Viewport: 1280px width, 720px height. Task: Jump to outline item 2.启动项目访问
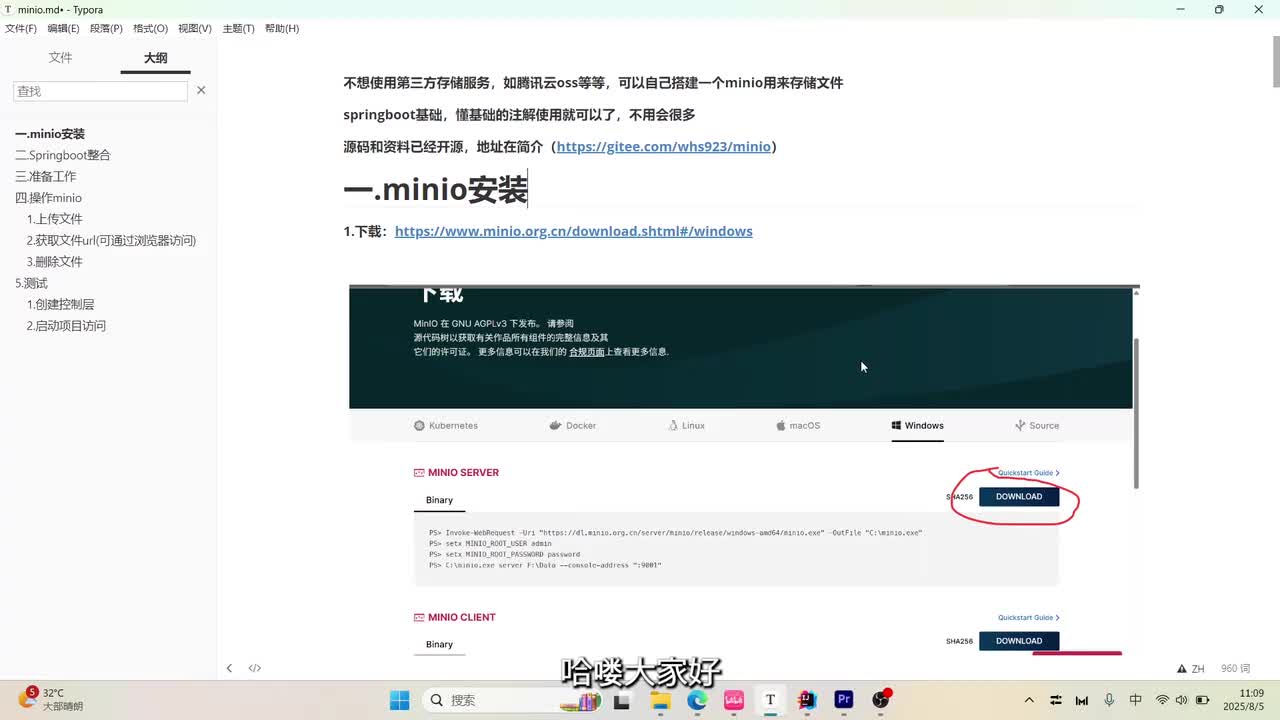click(x=66, y=326)
